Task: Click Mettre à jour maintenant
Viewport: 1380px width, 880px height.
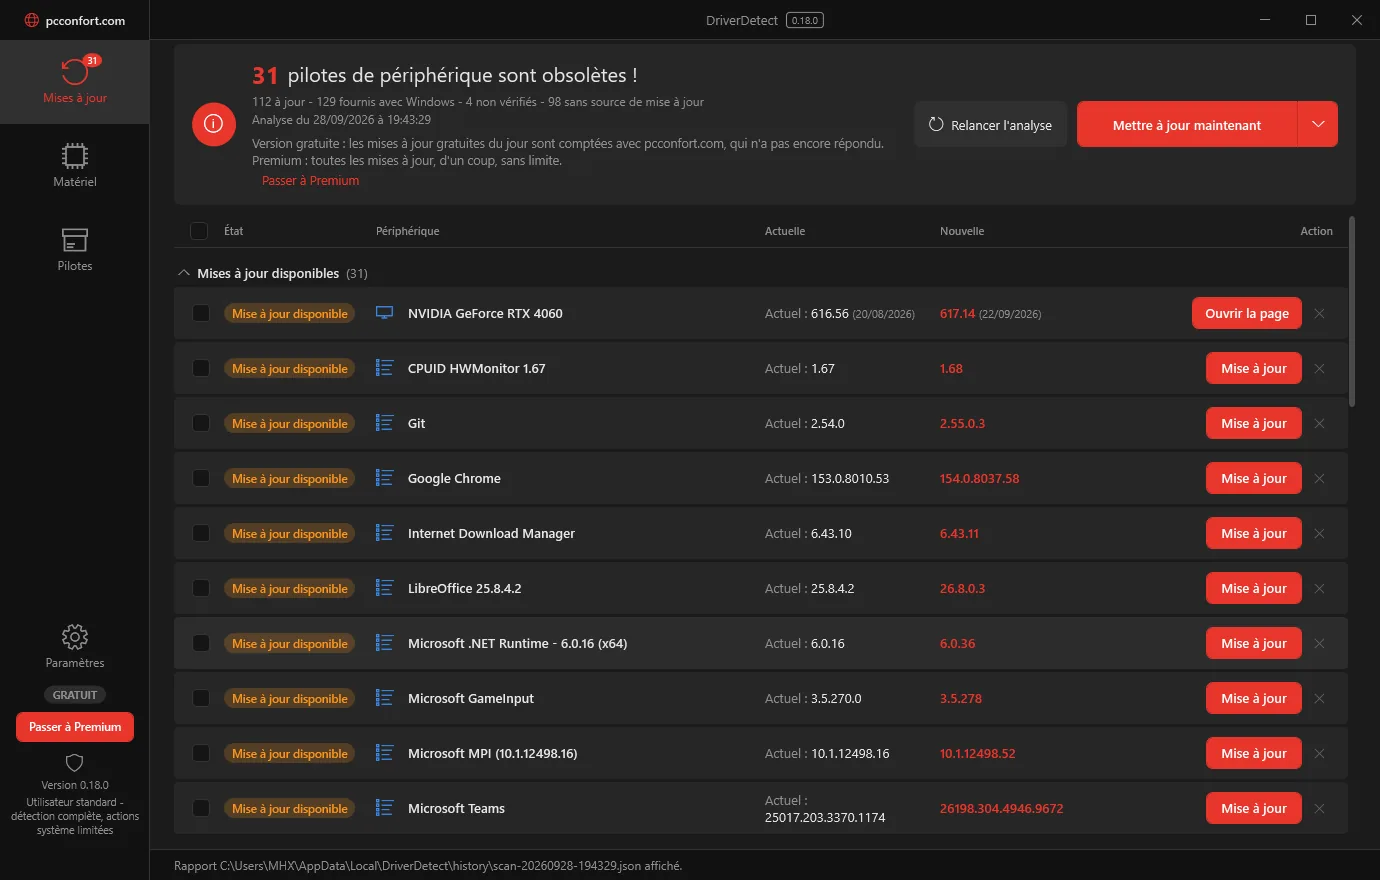Action: 1187,124
